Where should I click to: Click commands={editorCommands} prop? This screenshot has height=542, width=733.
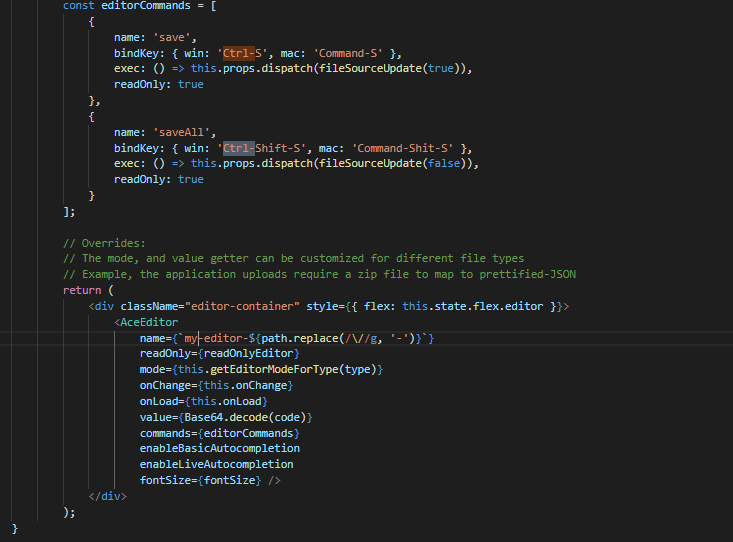pyautogui.click(x=219, y=434)
